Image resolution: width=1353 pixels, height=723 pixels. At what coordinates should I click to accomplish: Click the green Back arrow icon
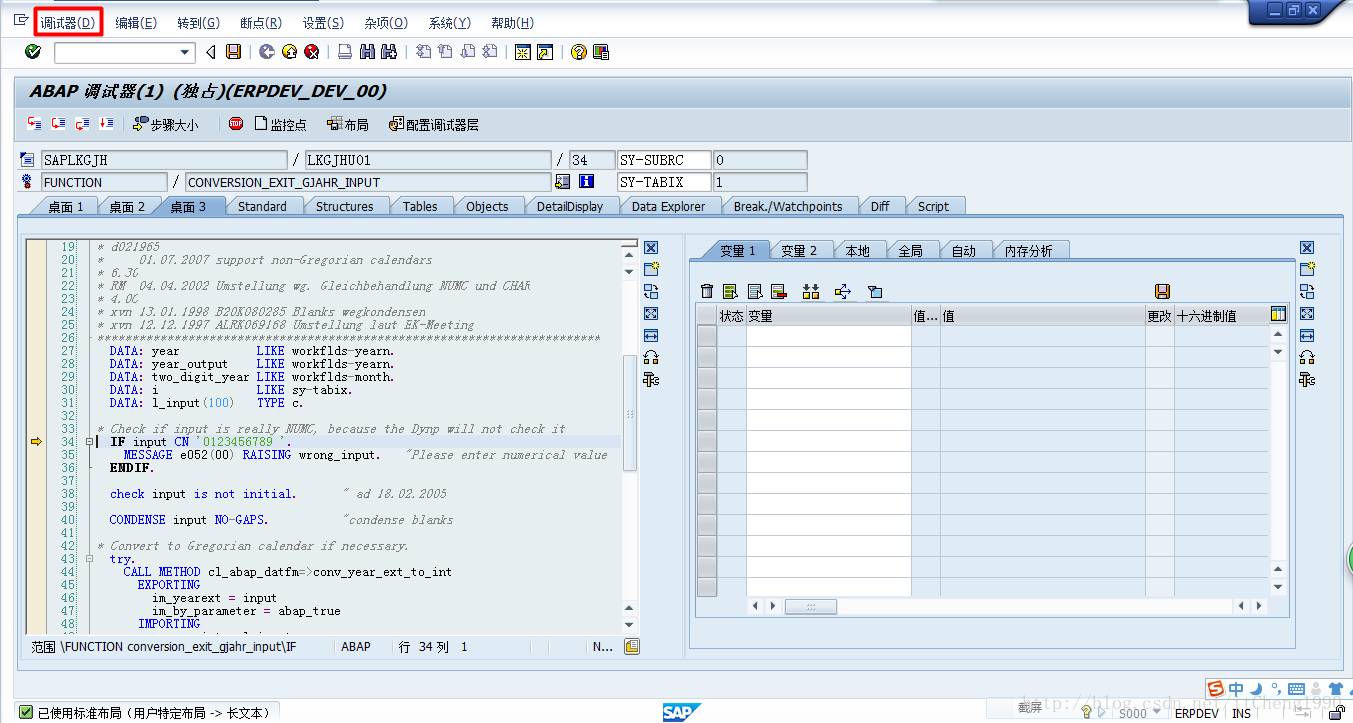pyautogui.click(x=267, y=52)
